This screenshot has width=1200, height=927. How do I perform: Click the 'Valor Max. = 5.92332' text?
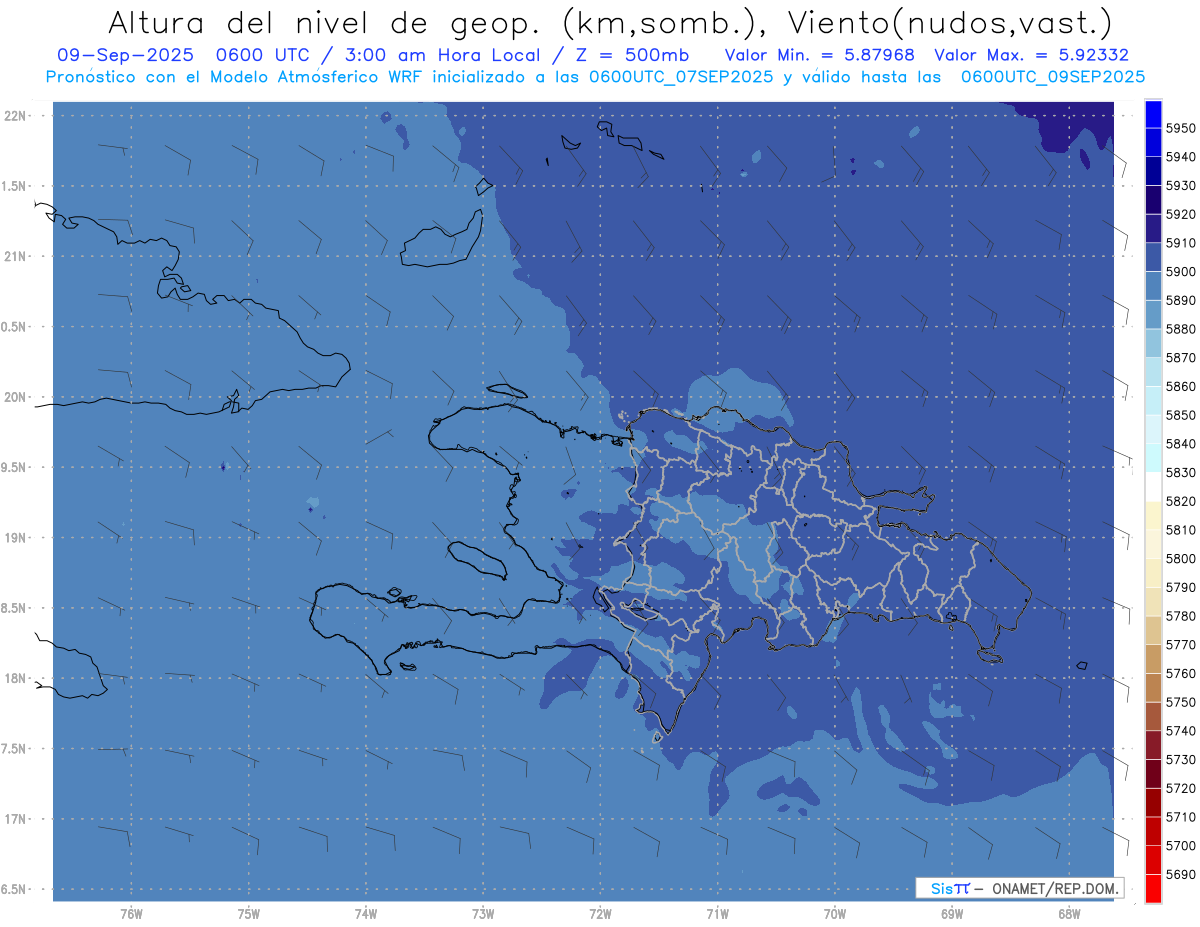point(1031,55)
